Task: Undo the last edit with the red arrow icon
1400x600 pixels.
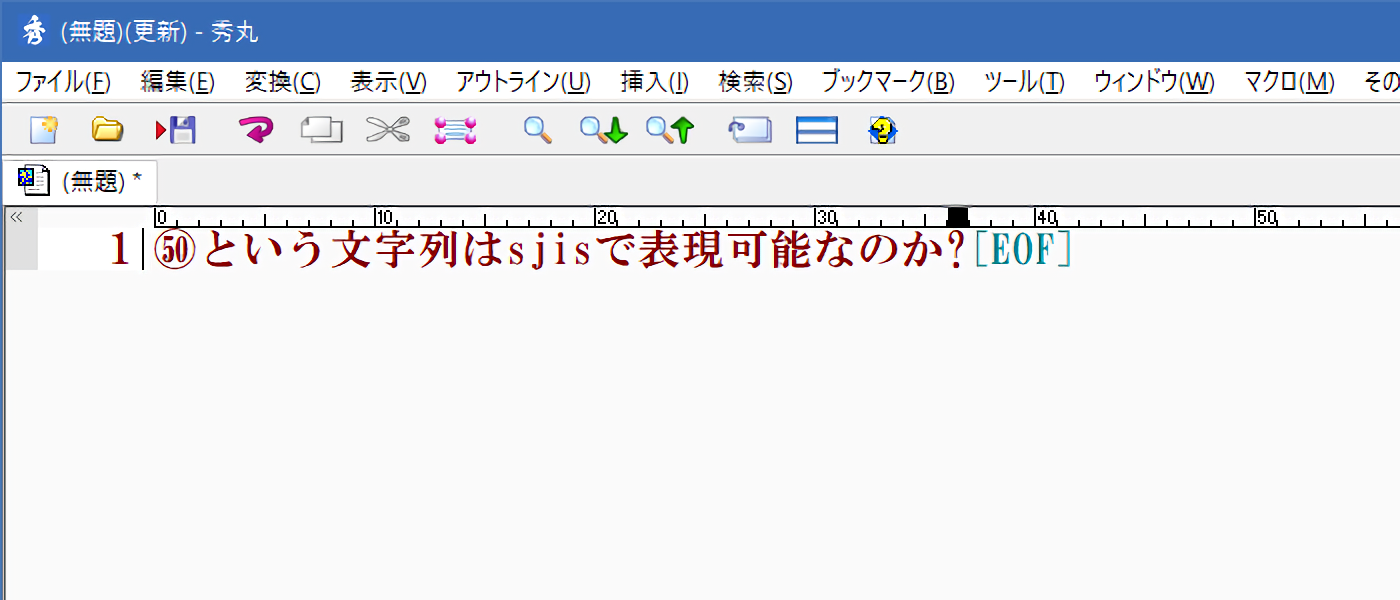Action: [257, 130]
